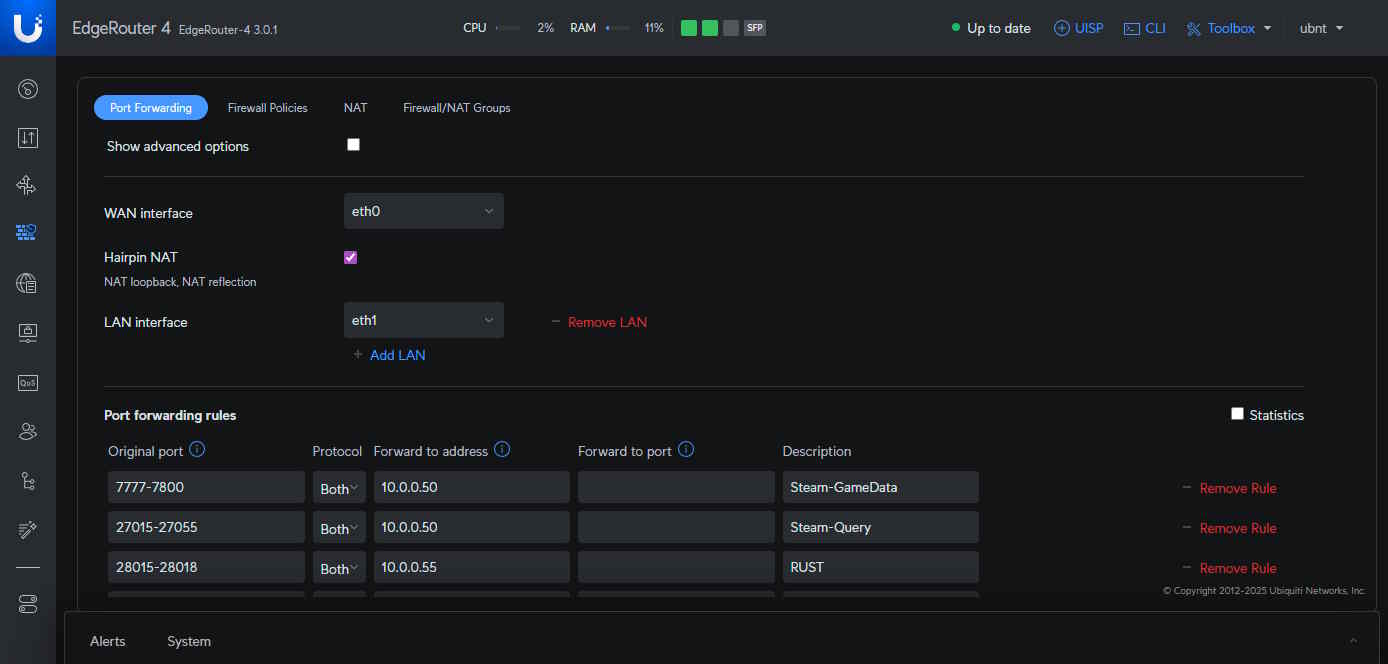Switch to the NAT tab
The height and width of the screenshot is (664, 1388).
pos(355,107)
